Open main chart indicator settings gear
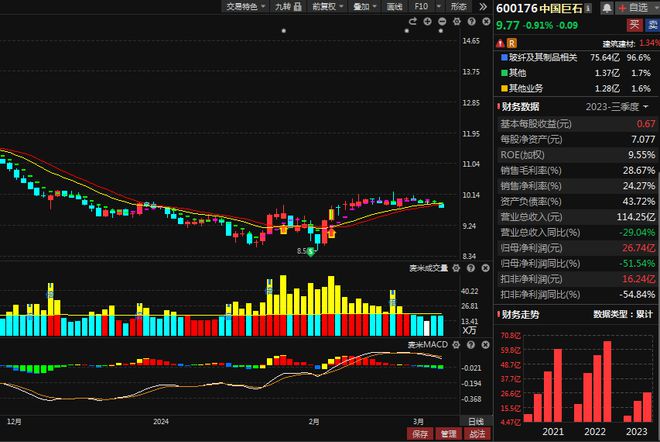 point(457,21)
